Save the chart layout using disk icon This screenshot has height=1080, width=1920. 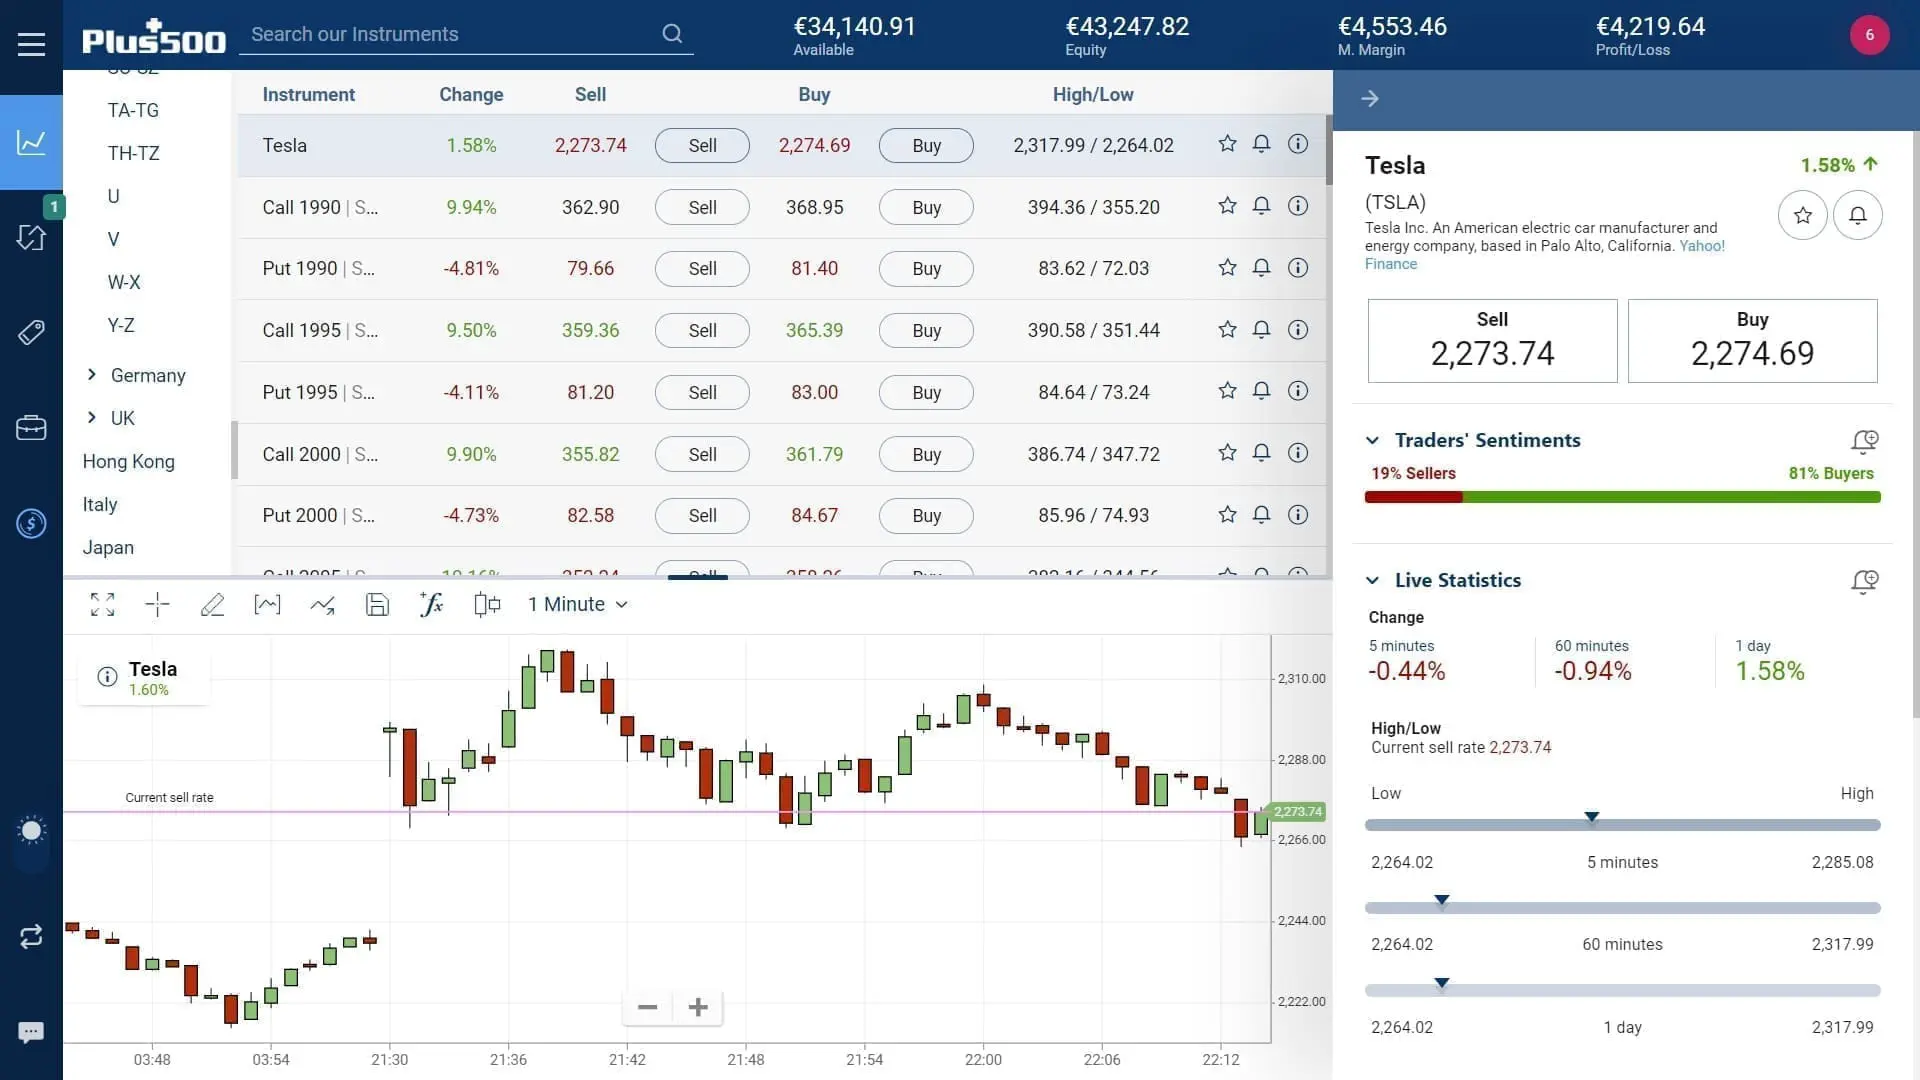(x=377, y=604)
